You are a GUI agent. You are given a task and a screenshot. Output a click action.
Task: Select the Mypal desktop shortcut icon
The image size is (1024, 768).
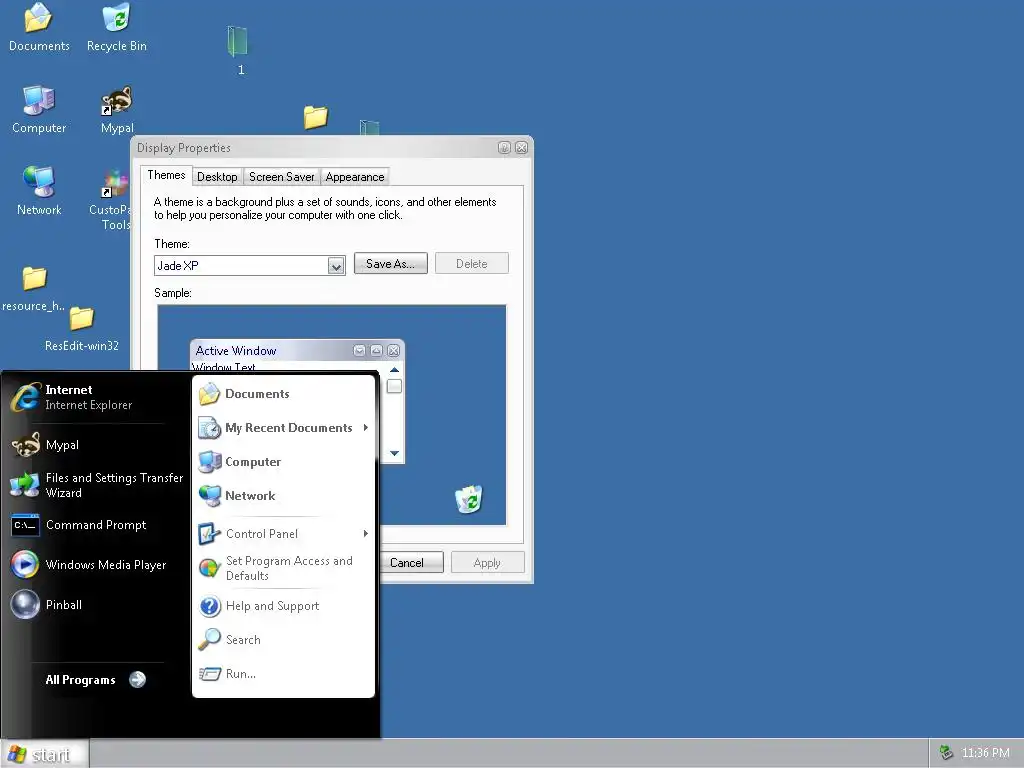[x=117, y=110]
